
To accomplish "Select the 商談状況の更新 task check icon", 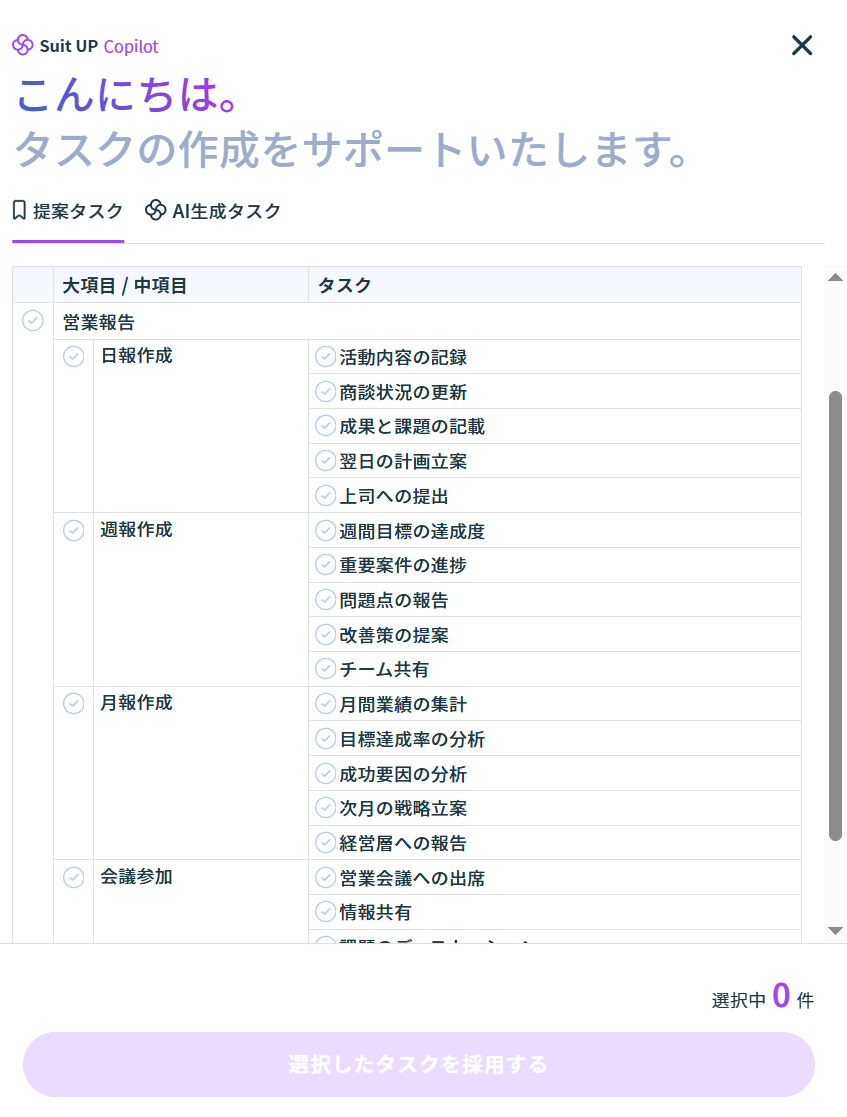I will [325, 392].
